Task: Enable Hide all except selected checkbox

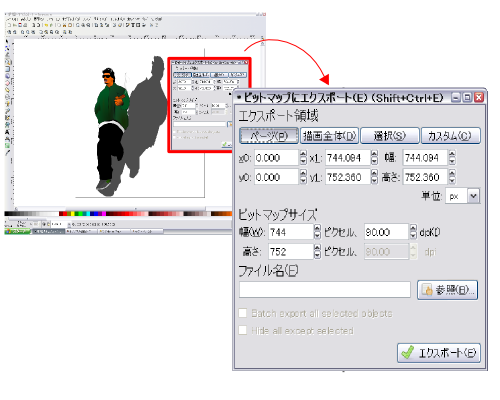Action: coord(243,330)
